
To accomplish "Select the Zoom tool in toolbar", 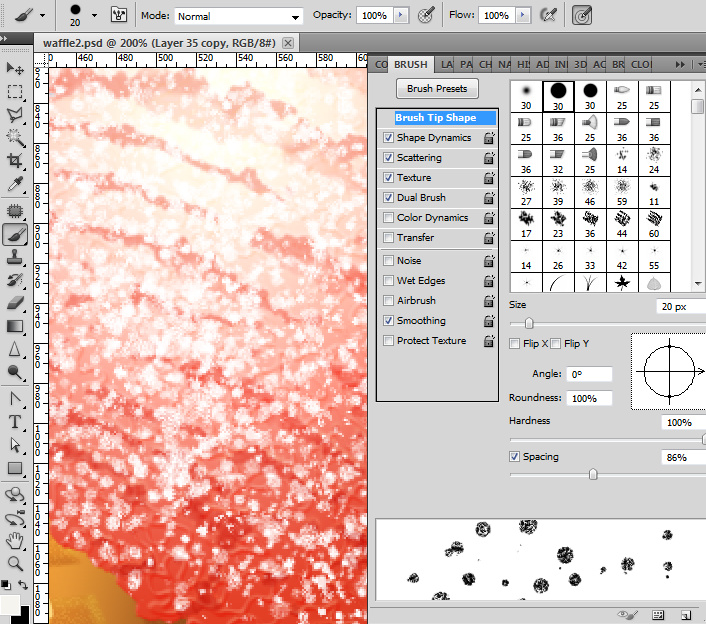I will click(x=15, y=563).
